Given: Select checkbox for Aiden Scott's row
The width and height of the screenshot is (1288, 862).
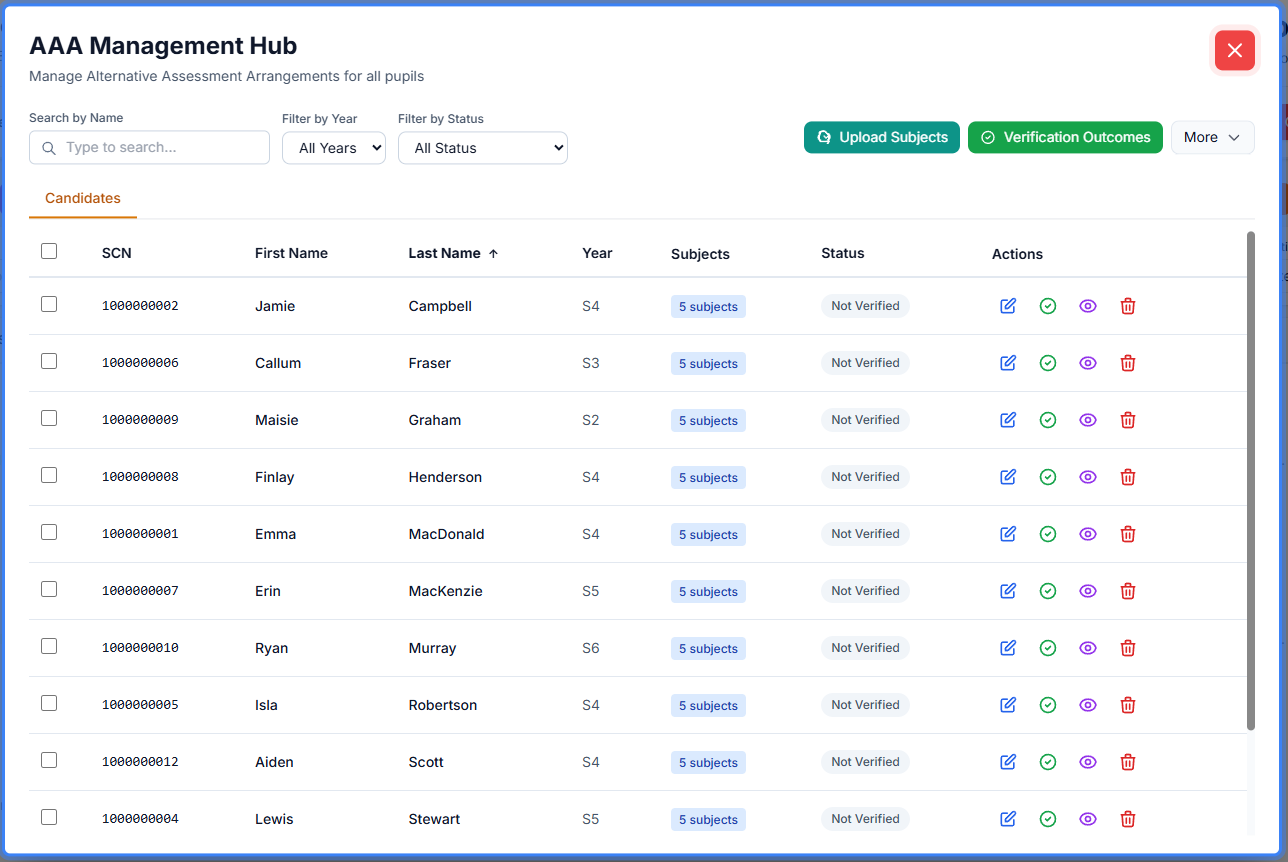Looking at the screenshot, I should pos(49,760).
